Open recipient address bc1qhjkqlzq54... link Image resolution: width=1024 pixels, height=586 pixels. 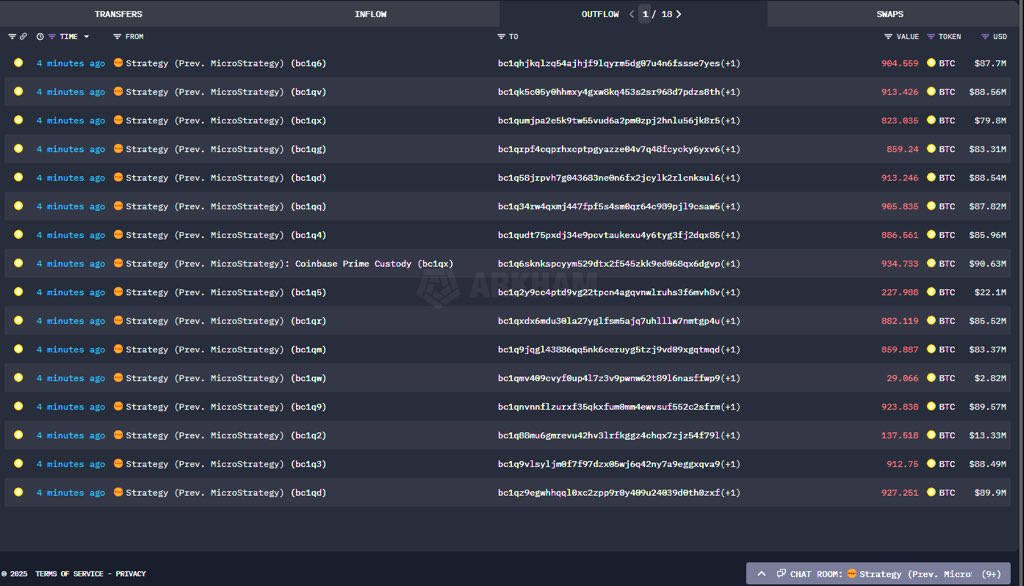(x=609, y=63)
